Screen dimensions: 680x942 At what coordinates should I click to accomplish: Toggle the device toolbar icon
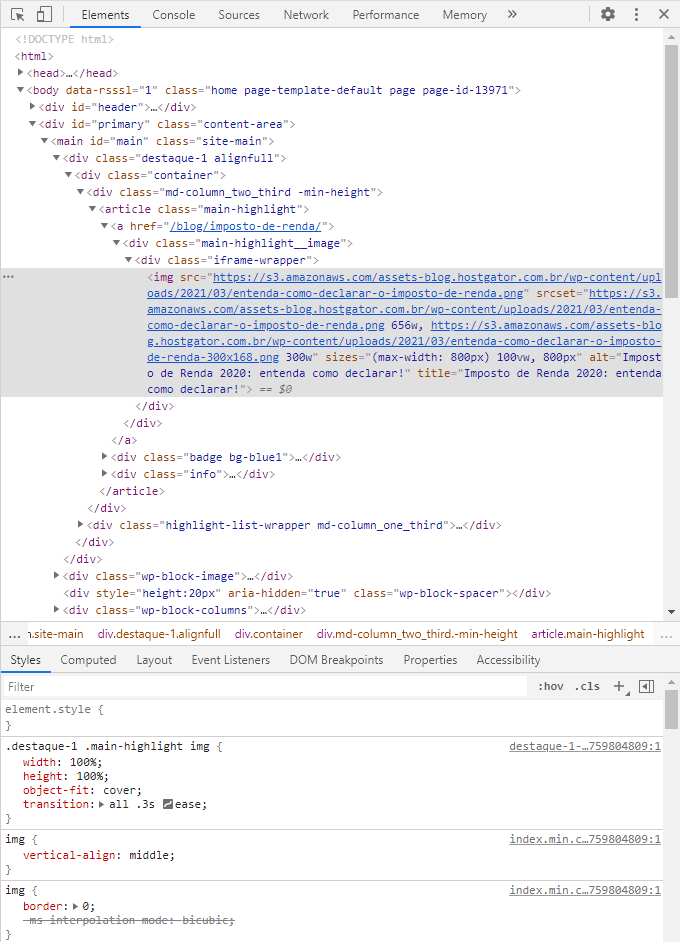point(44,15)
